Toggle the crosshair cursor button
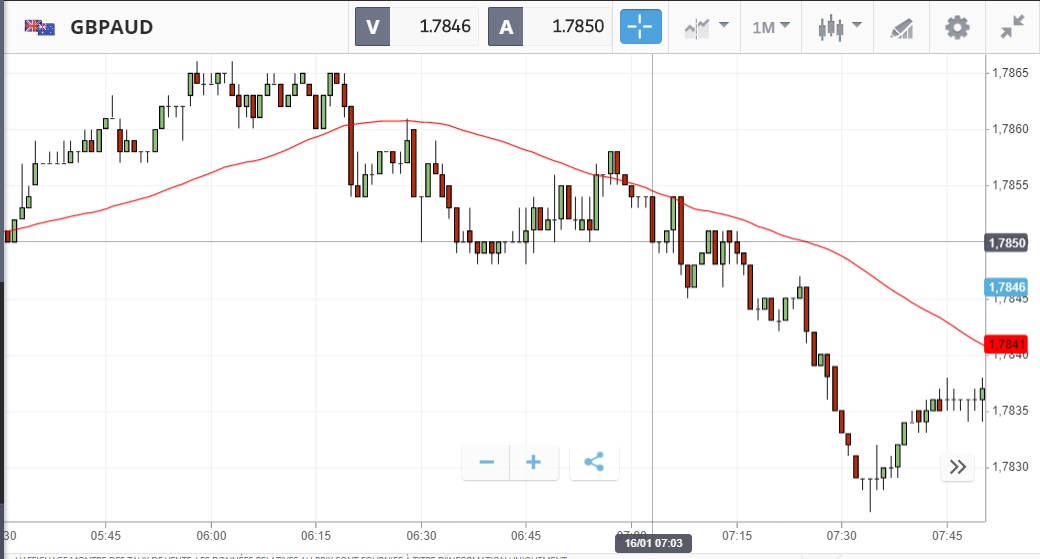 pyautogui.click(x=641, y=27)
